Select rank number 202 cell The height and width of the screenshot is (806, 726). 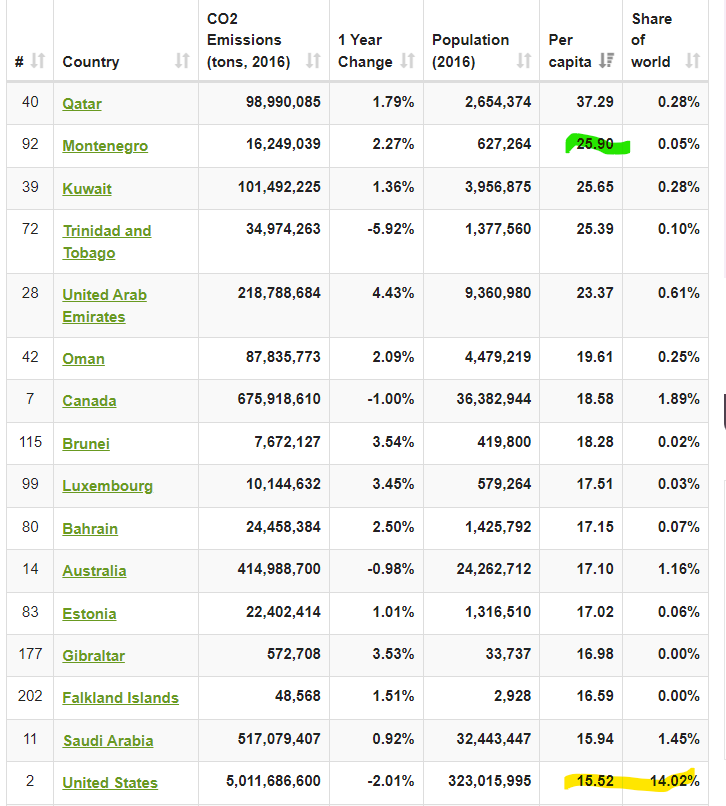point(30,696)
